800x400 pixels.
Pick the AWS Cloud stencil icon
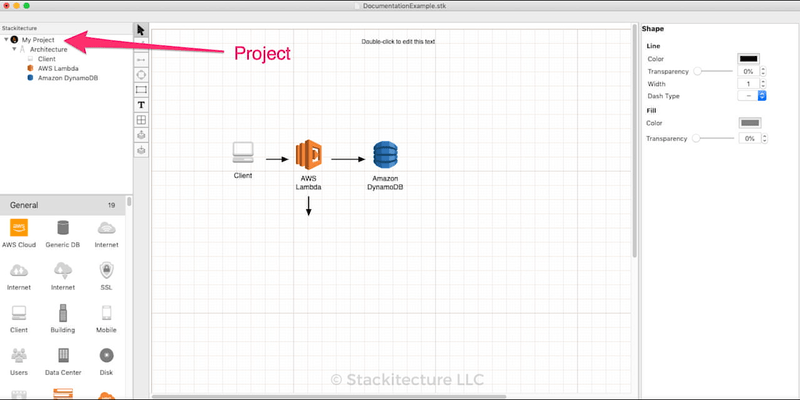pos(21,228)
